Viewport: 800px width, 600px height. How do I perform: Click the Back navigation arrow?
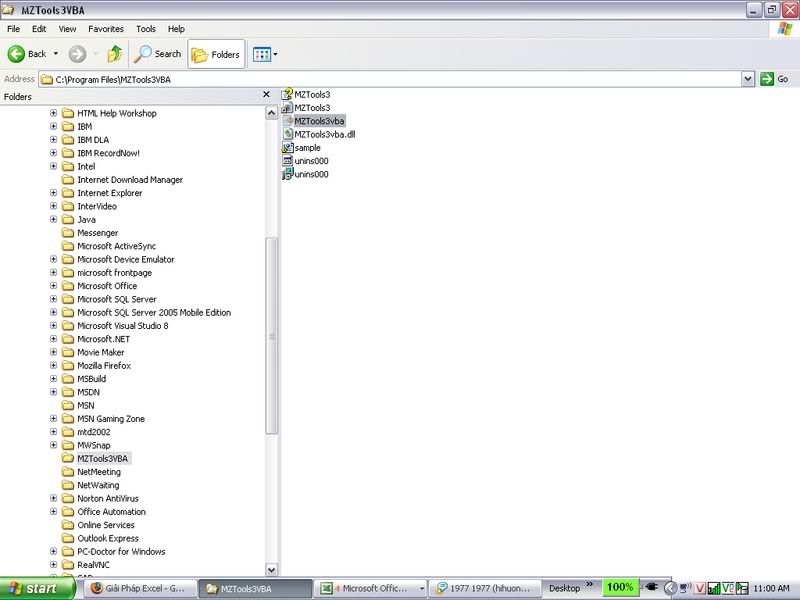point(16,54)
